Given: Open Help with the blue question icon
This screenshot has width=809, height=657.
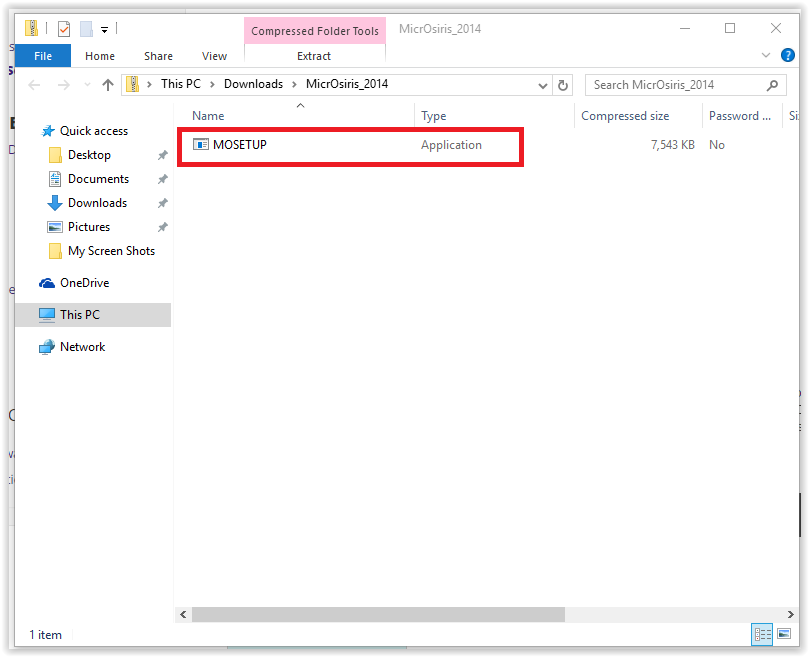Looking at the screenshot, I should (x=787, y=55).
